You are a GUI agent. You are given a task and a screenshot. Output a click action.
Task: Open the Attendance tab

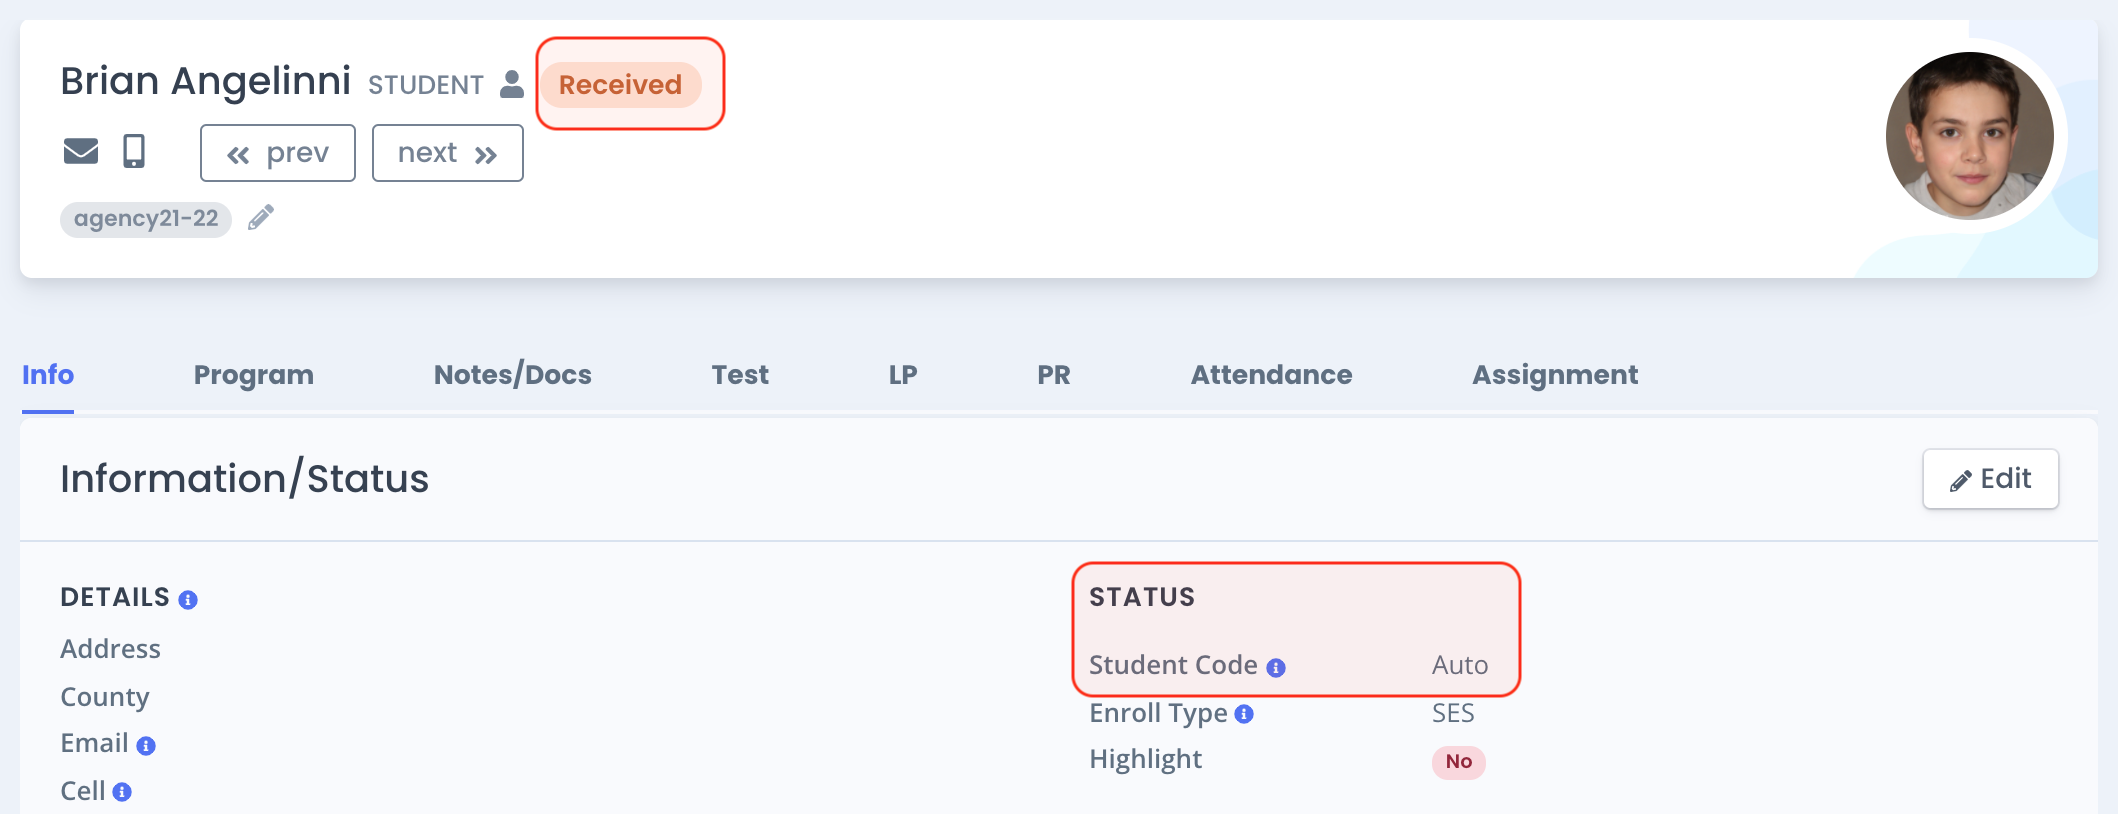point(1271,375)
